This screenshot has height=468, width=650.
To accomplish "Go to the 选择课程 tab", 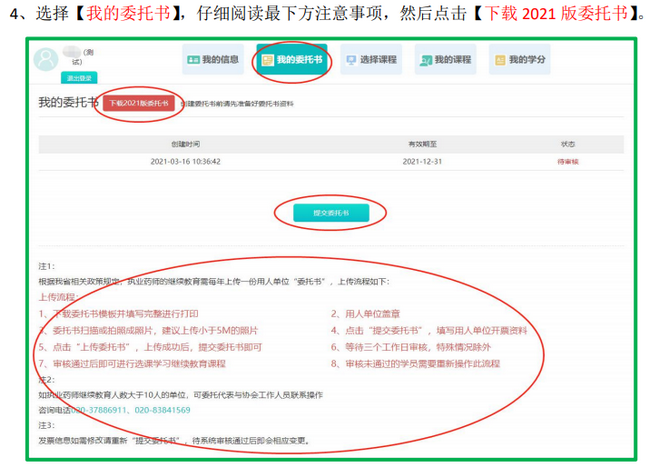I will [x=370, y=60].
